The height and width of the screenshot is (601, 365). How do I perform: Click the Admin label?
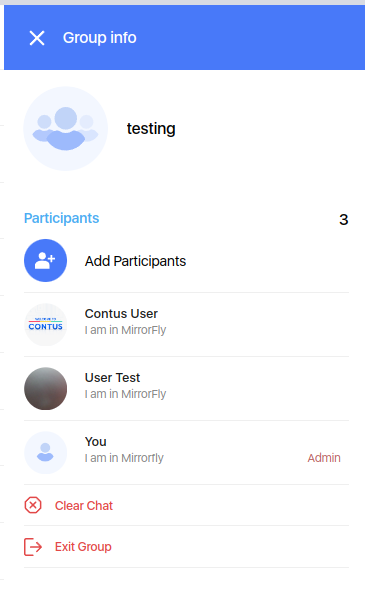[324, 458]
